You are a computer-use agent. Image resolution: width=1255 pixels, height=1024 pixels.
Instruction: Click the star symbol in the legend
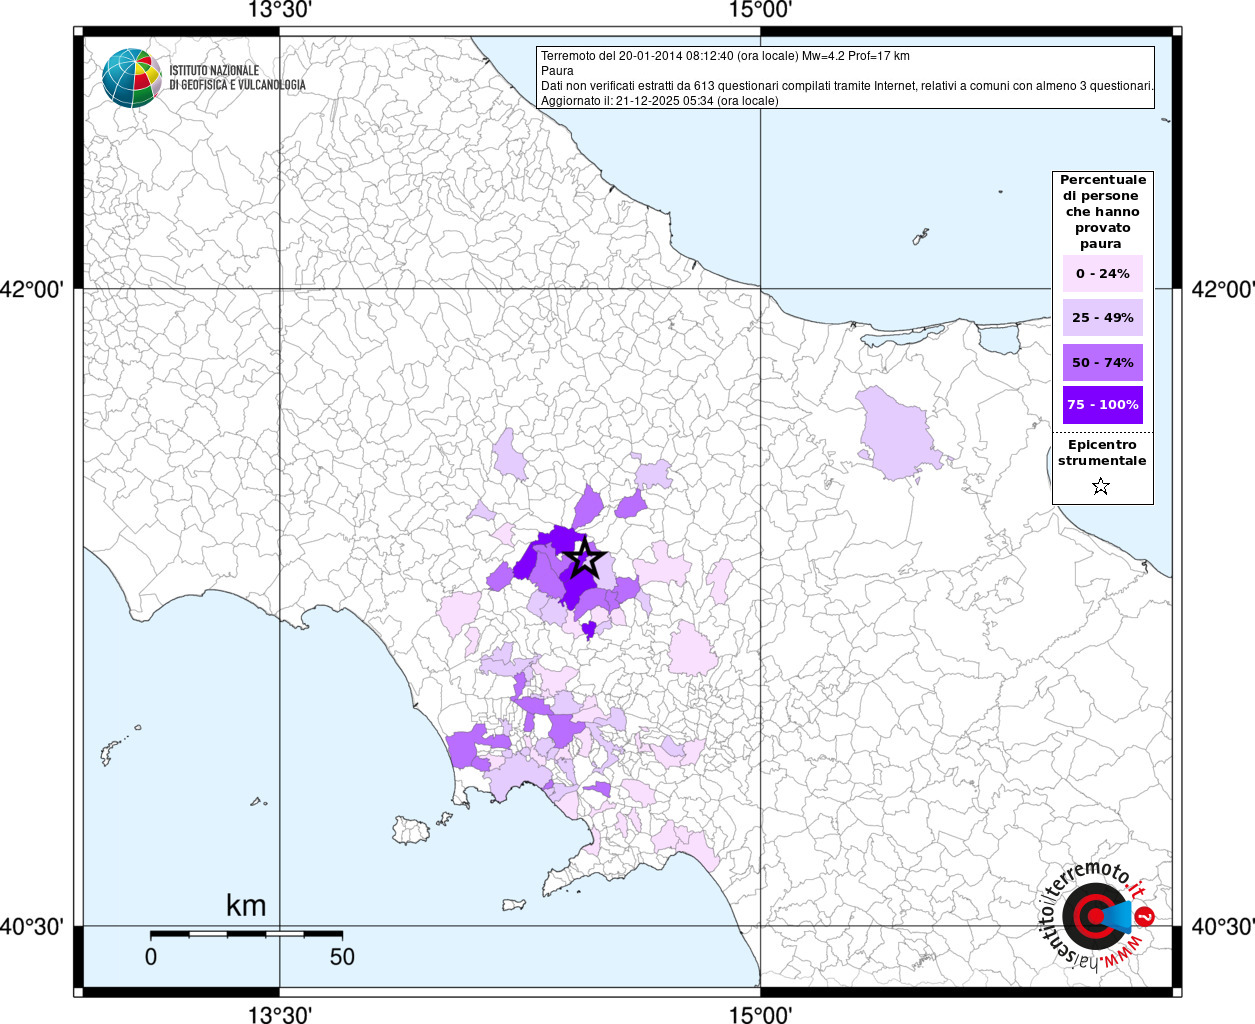pos(1101,487)
